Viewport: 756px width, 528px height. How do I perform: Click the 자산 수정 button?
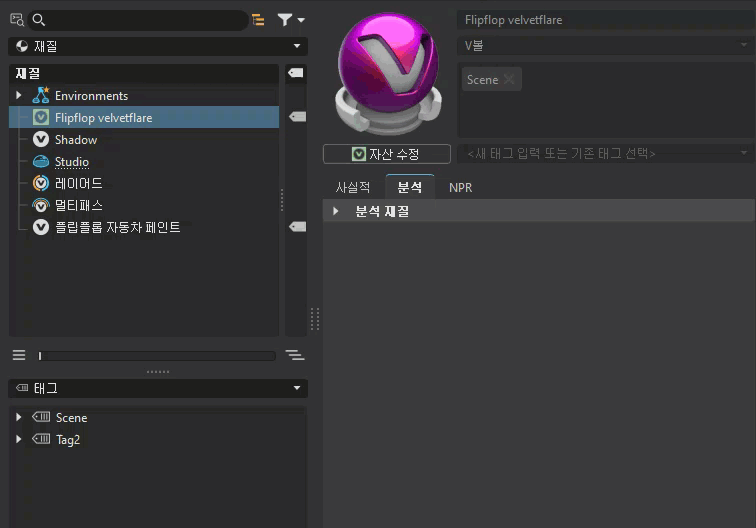(387, 154)
